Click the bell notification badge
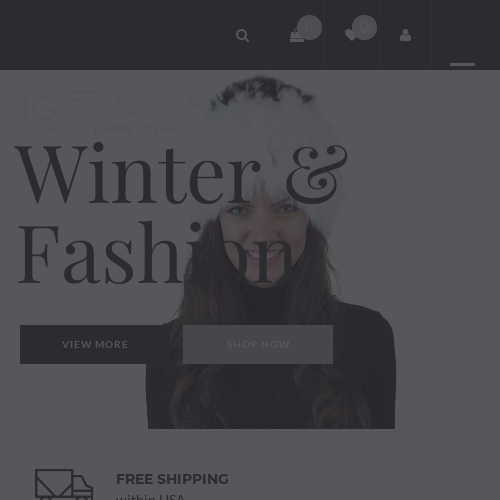 tap(364, 27)
